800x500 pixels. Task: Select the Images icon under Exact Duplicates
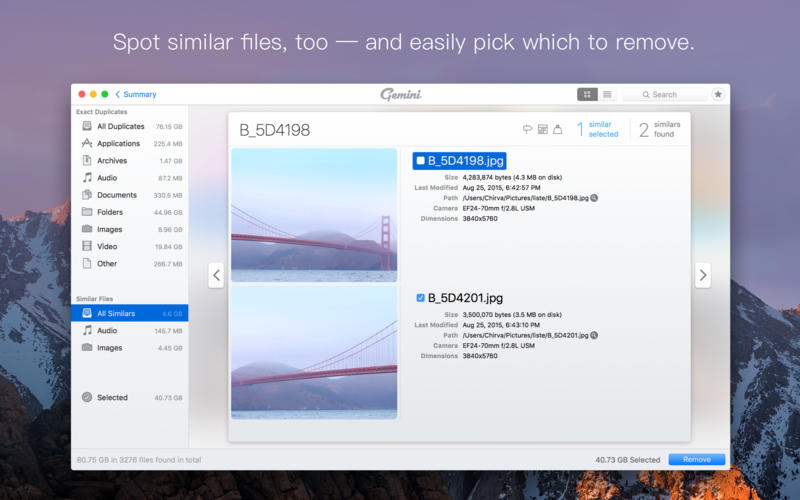click(x=87, y=229)
